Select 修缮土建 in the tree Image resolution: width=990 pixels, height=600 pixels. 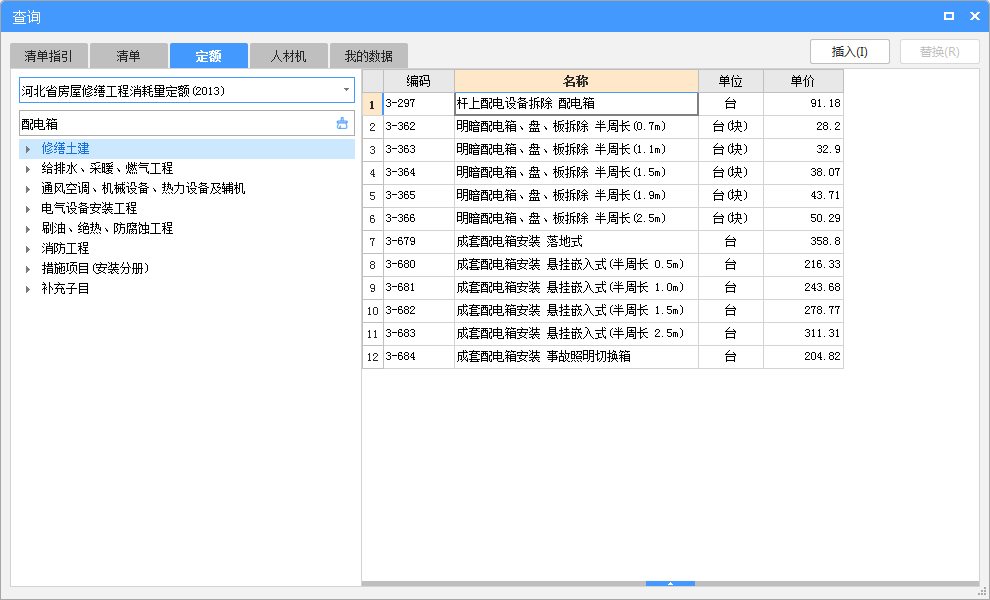[x=66, y=148]
